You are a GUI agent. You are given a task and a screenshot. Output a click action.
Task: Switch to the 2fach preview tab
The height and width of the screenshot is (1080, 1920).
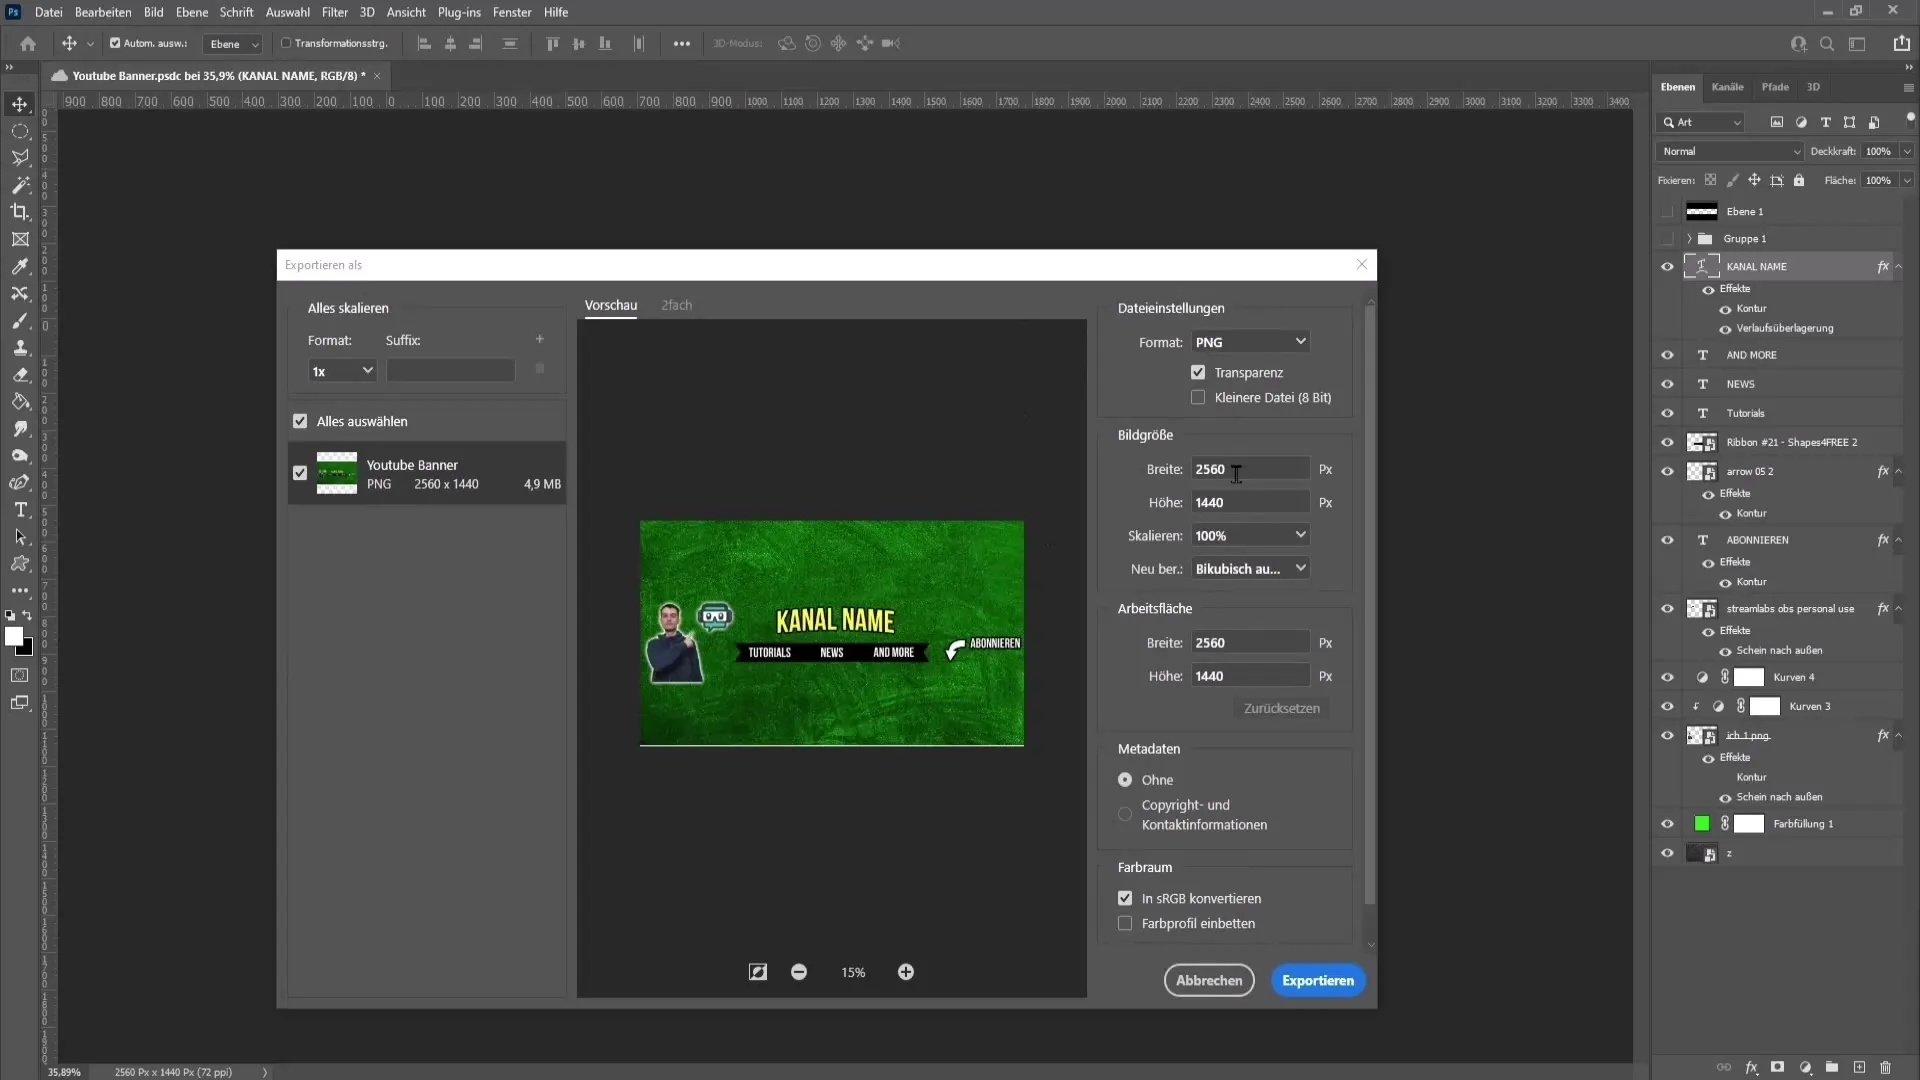(676, 305)
